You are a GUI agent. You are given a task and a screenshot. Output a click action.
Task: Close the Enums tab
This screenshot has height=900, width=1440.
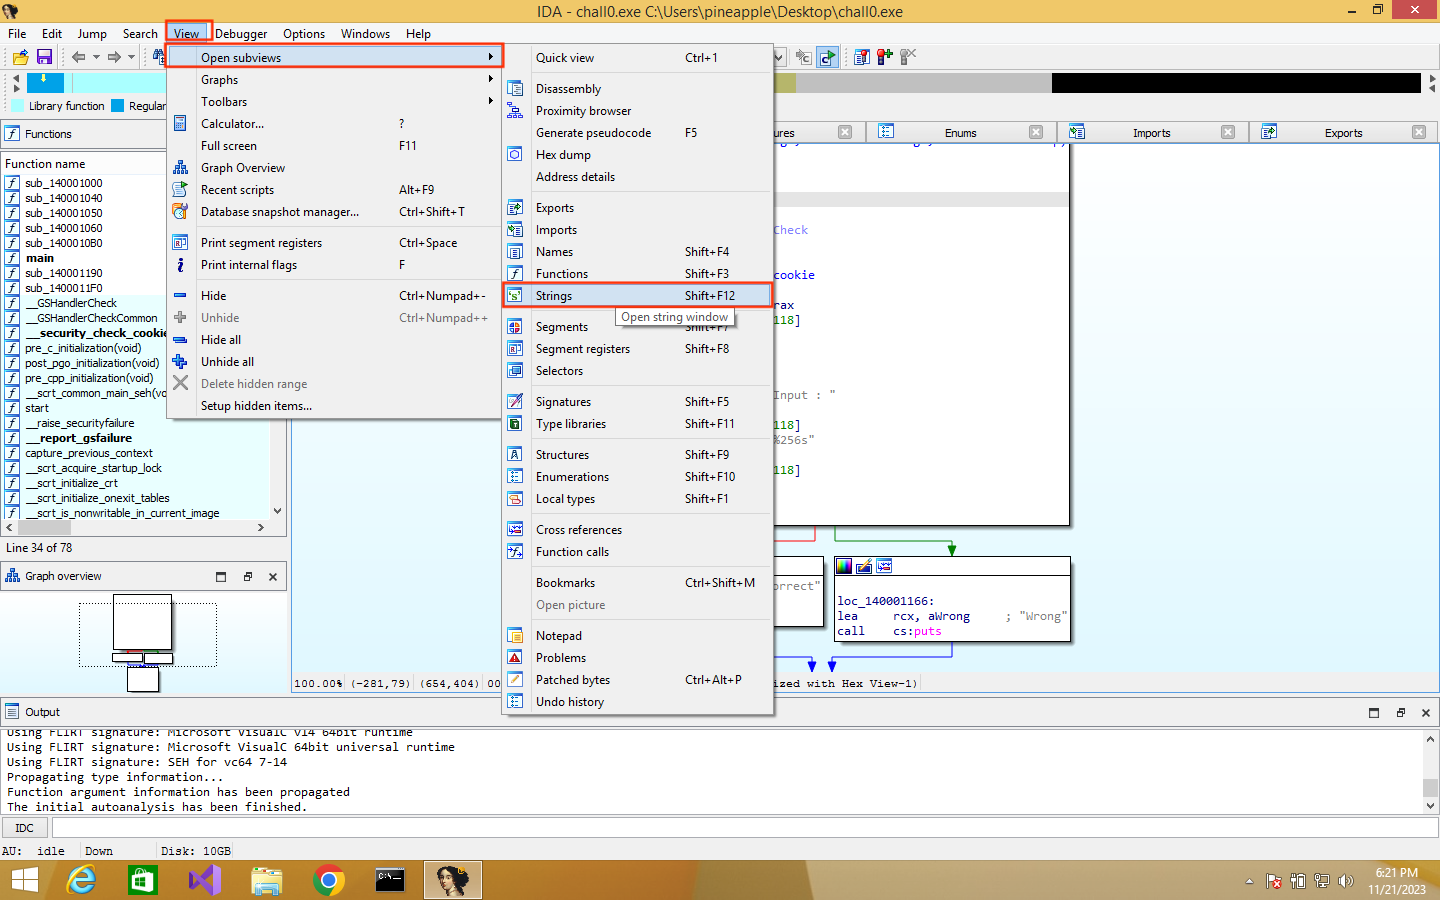1036,132
